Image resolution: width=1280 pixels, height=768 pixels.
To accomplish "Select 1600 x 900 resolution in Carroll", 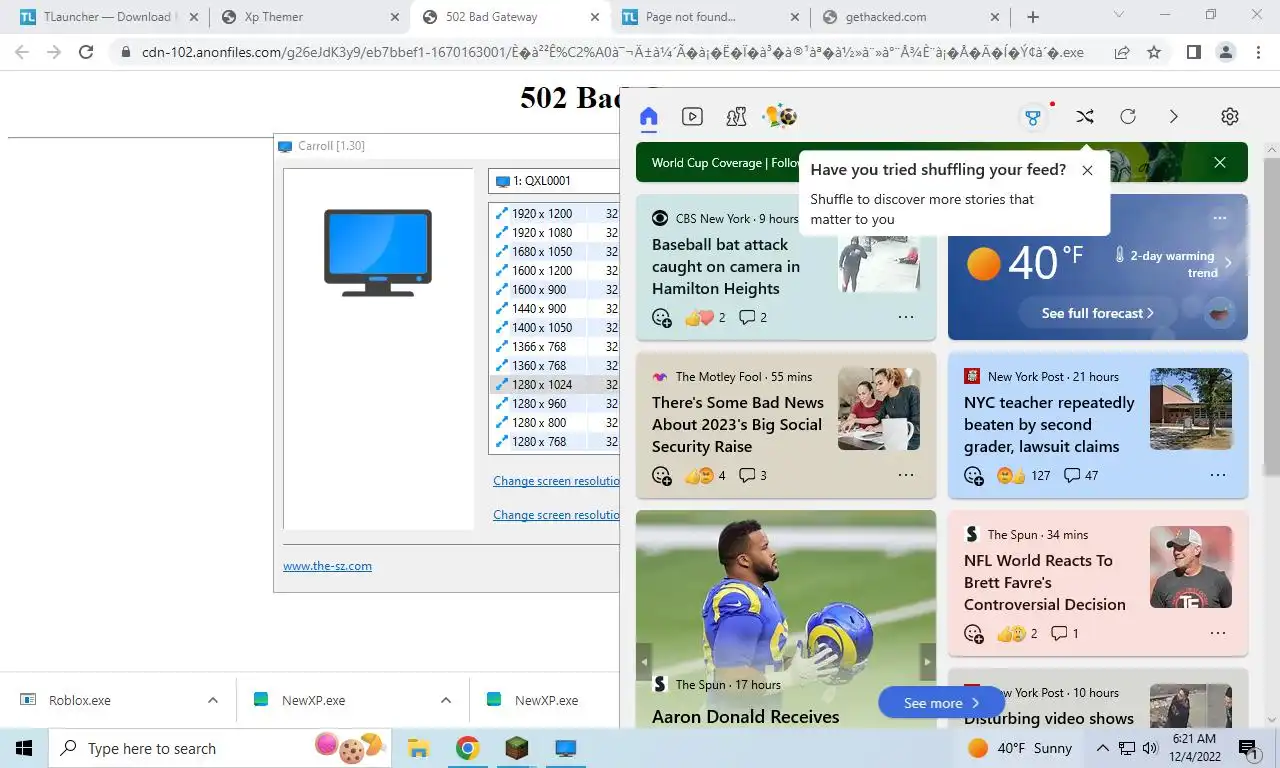I will coord(556,290).
